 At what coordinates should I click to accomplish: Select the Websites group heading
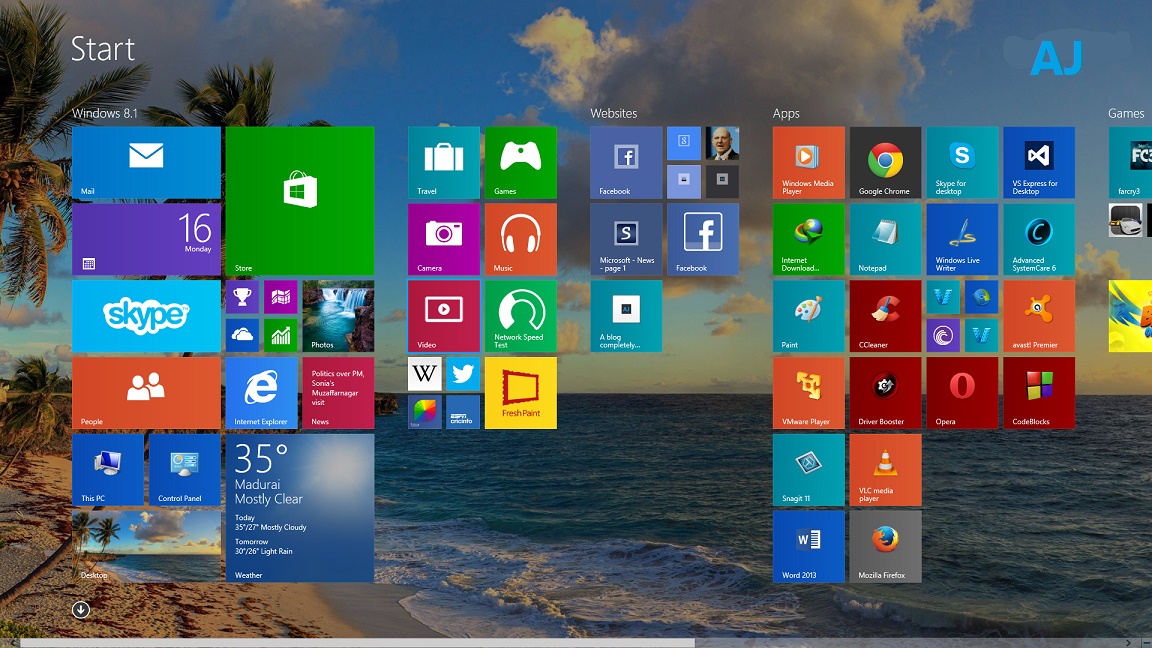click(613, 113)
